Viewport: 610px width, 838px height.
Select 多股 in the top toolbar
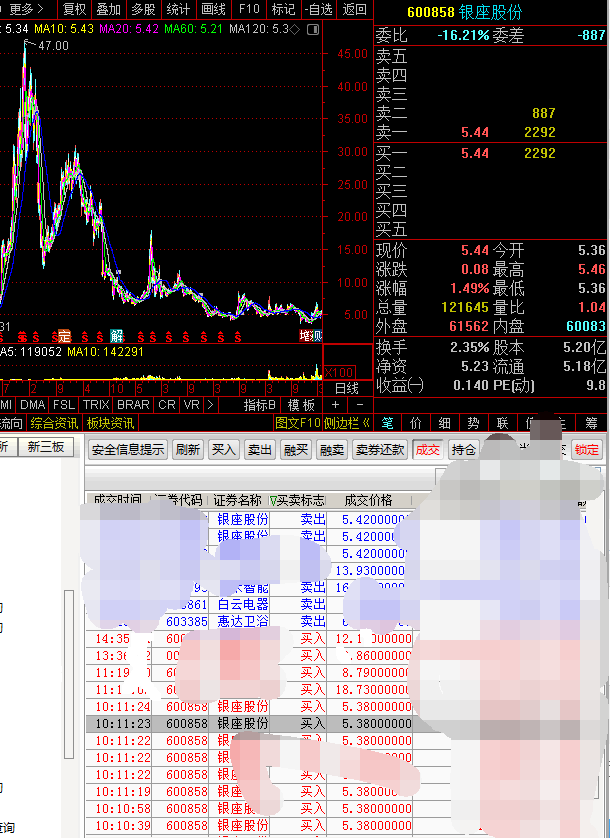(x=143, y=9)
